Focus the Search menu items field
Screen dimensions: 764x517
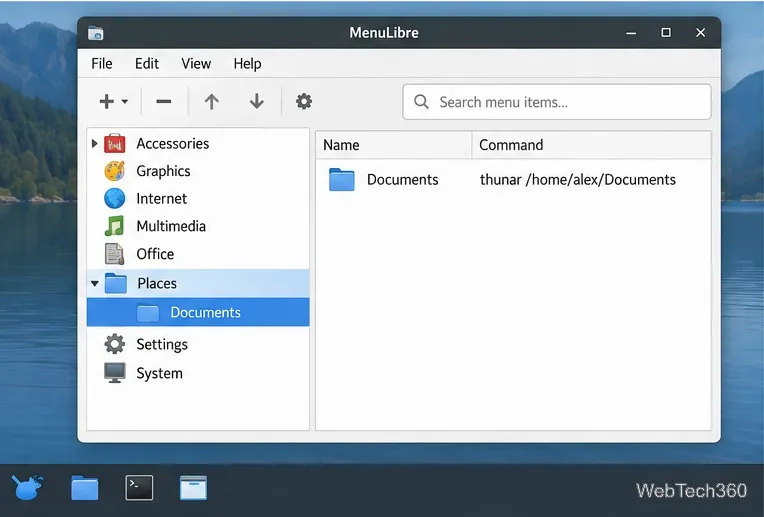pos(556,102)
